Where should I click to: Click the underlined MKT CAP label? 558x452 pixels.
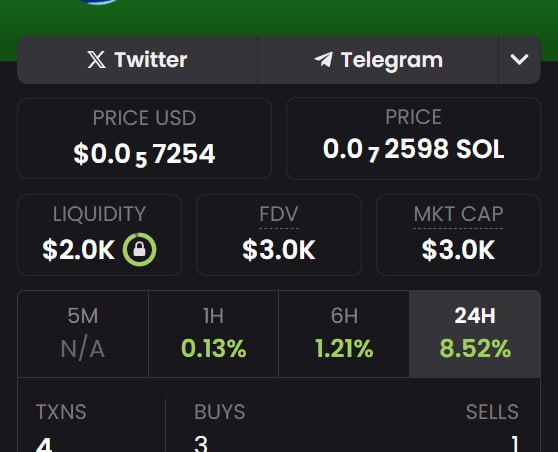coord(458,214)
